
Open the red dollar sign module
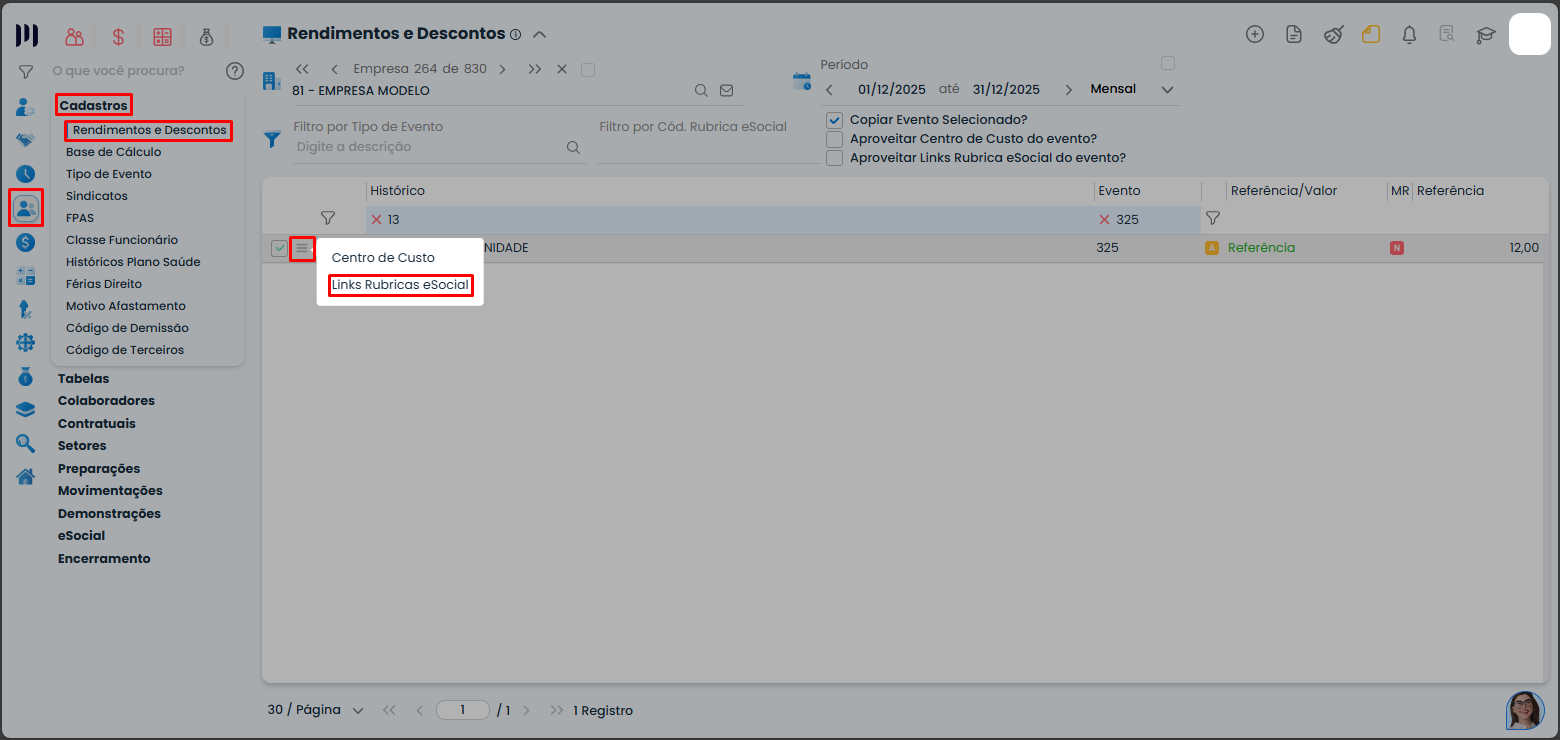(118, 37)
